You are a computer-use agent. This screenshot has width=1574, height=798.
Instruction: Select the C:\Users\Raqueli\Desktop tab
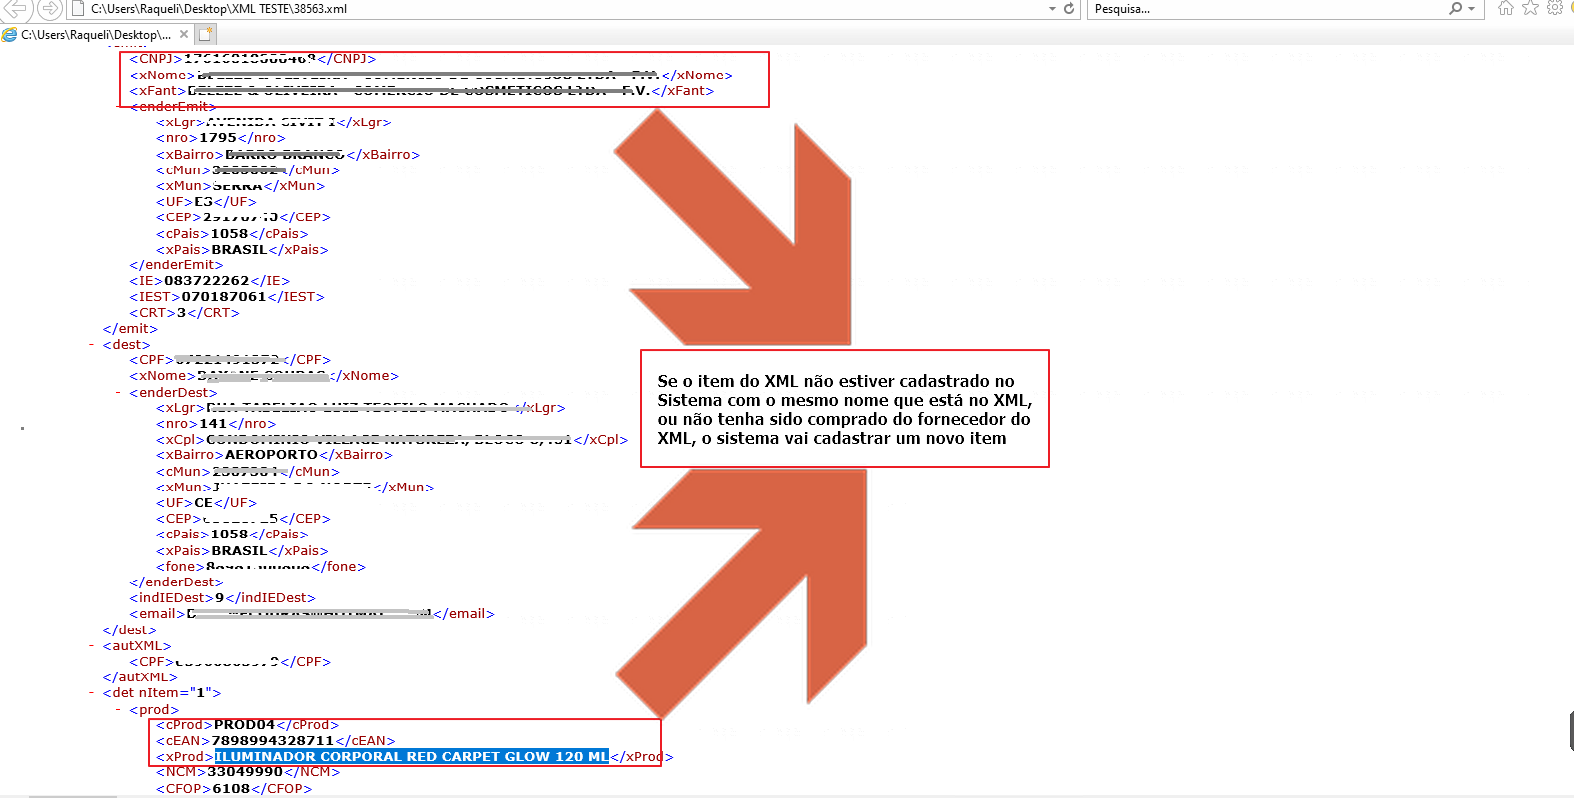(x=96, y=34)
